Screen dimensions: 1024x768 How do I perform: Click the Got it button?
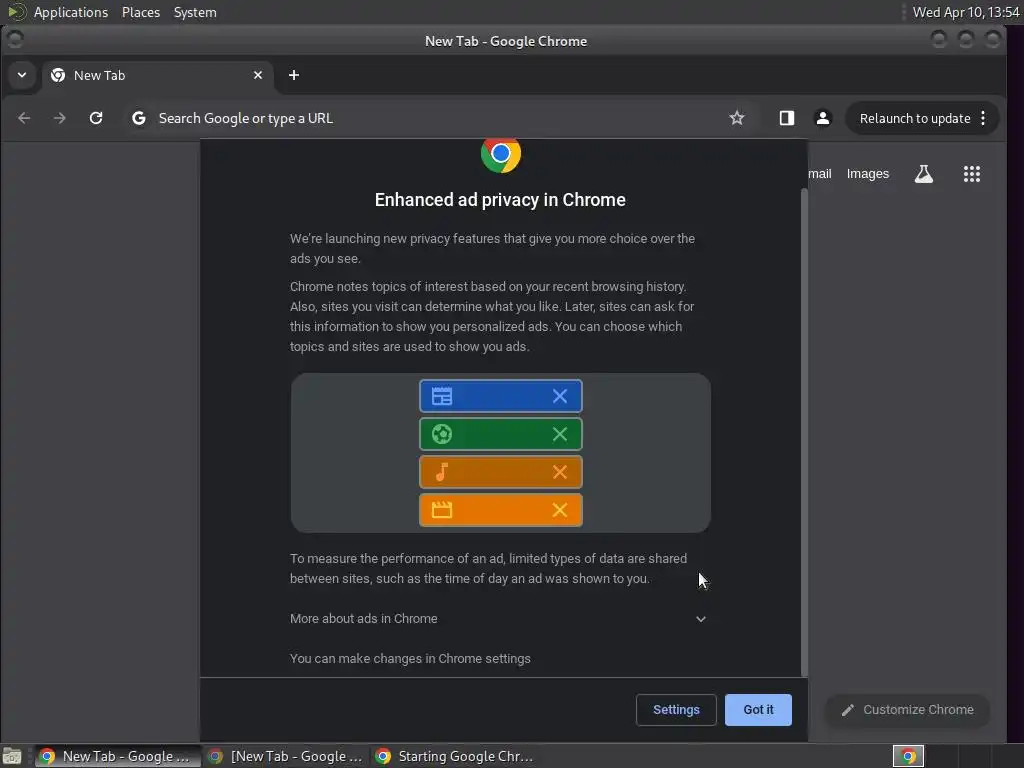pyautogui.click(x=758, y=709)
